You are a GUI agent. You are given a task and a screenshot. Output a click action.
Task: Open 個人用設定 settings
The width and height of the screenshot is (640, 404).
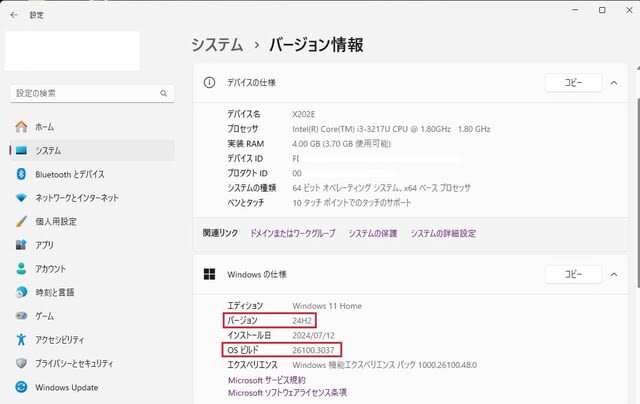(56, 222)
